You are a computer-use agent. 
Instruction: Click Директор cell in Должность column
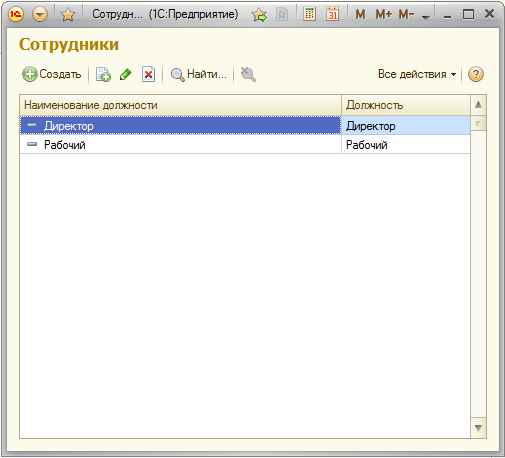[406, 126]
